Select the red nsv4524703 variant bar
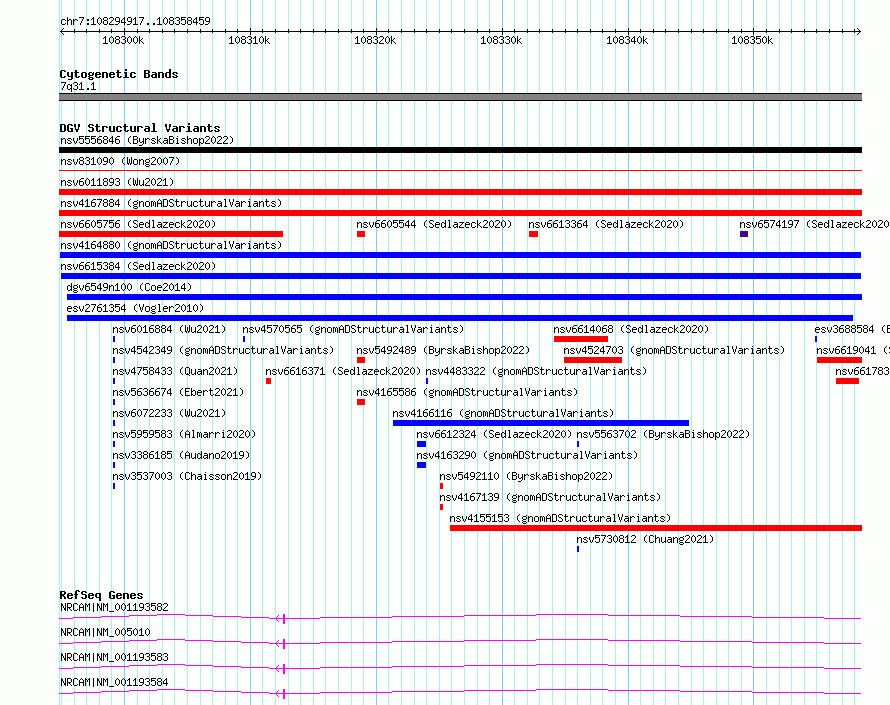The height and width of the screenshot is (705, 890). 593,360
